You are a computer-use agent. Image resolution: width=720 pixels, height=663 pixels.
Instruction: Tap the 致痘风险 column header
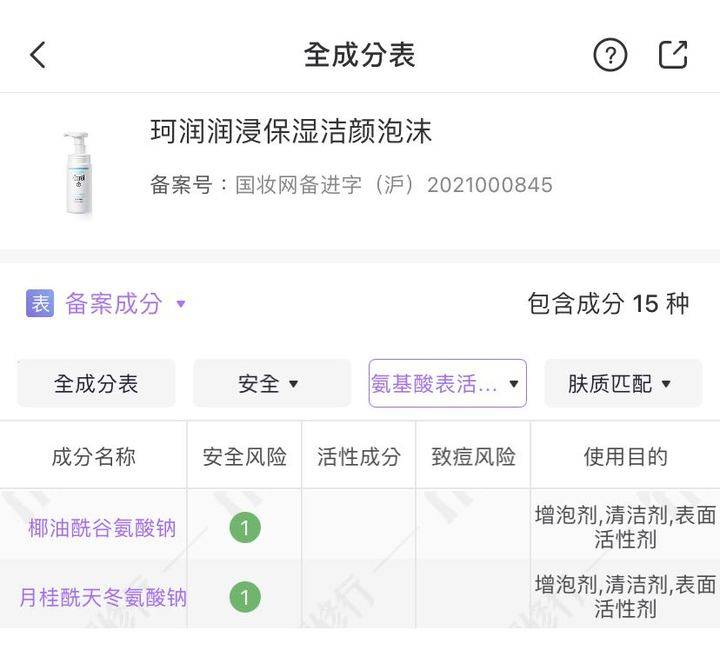[473, 457]
